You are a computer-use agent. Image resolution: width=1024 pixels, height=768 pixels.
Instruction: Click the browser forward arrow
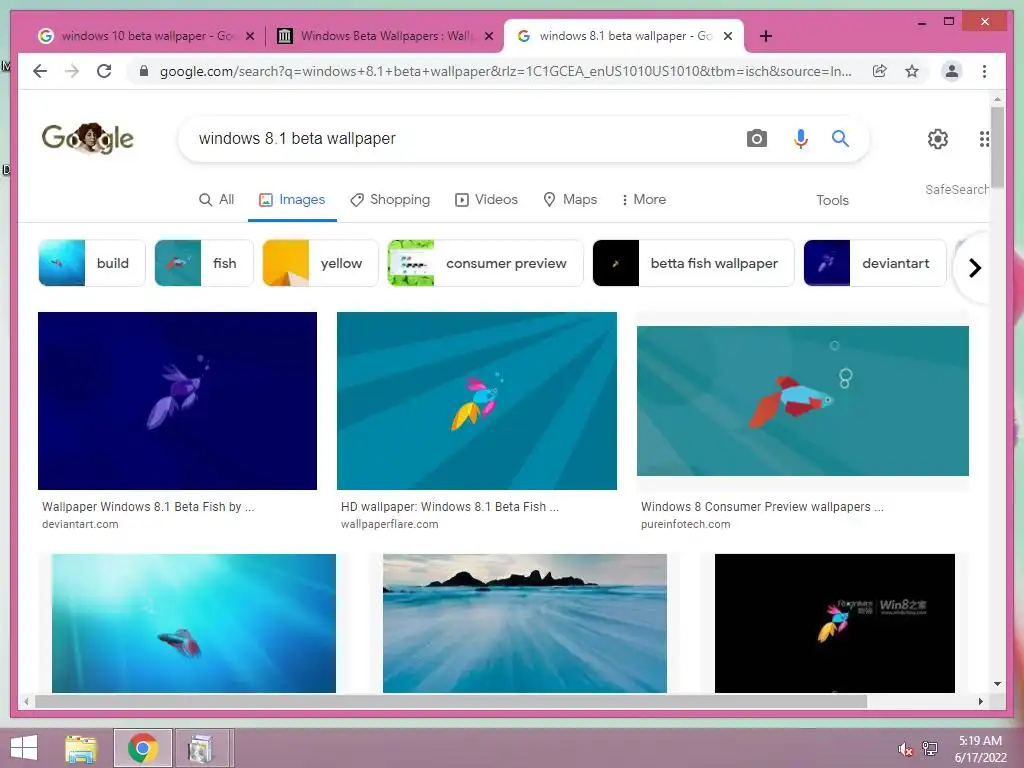[72, 71]
